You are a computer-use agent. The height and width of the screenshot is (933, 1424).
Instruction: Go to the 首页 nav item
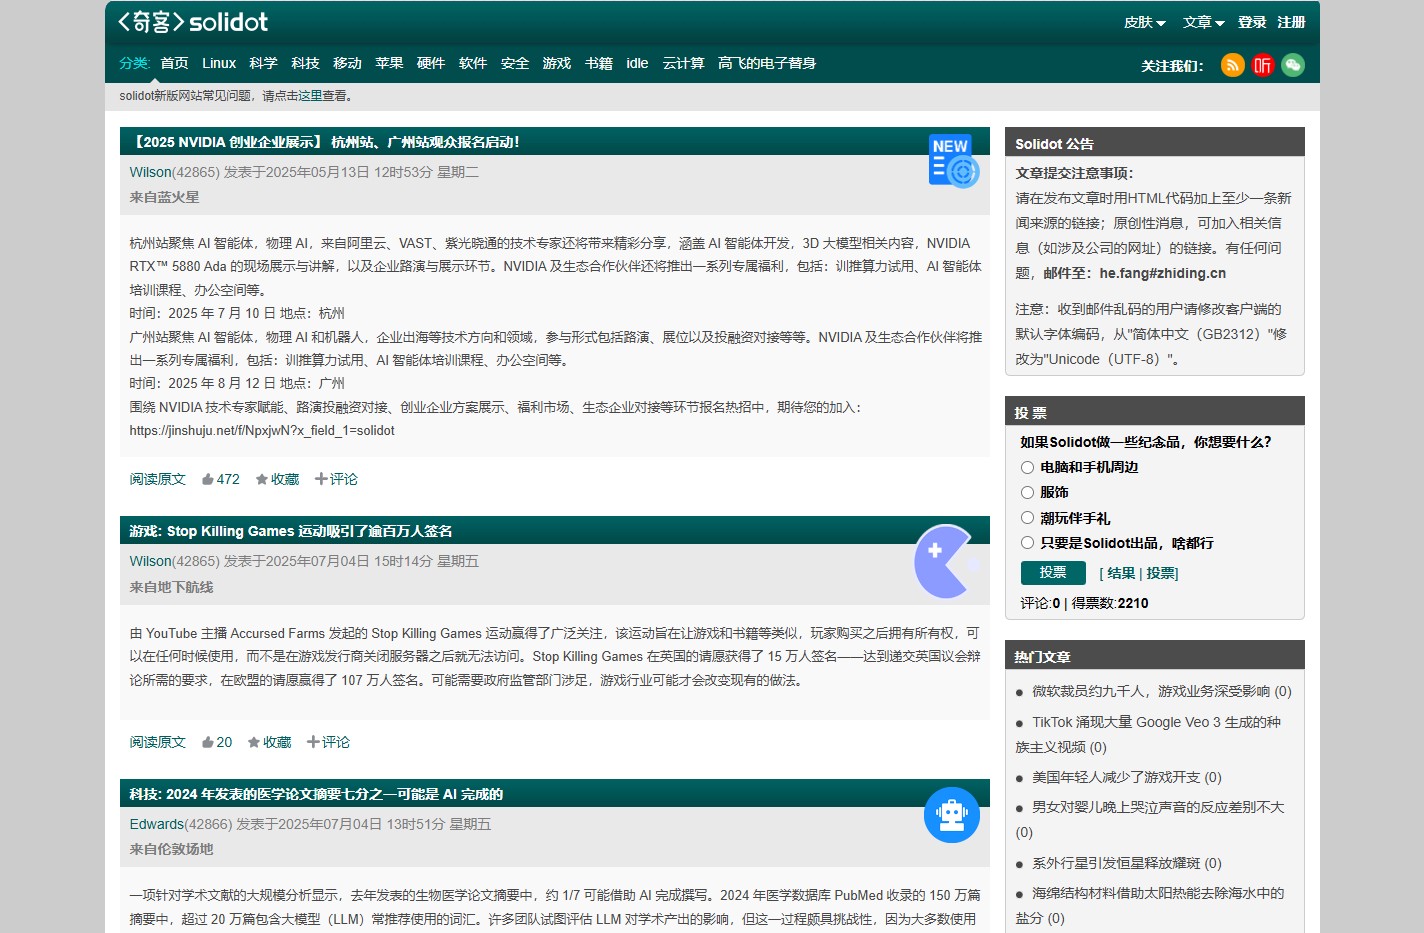174,63
